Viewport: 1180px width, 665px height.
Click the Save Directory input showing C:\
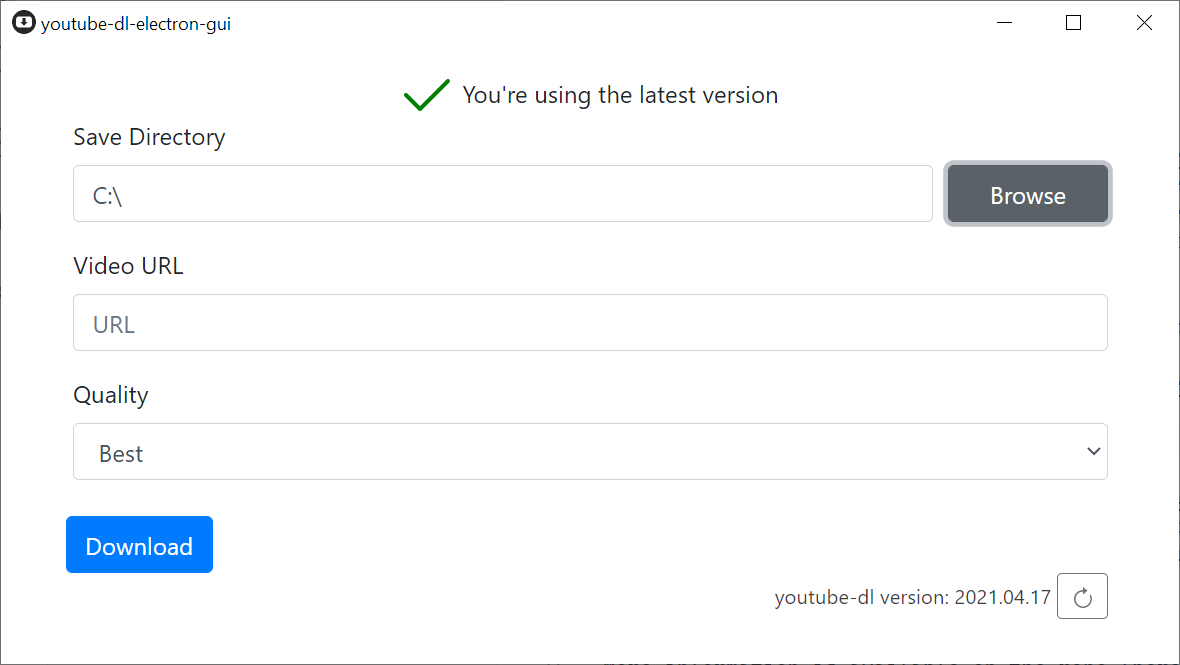500,194
